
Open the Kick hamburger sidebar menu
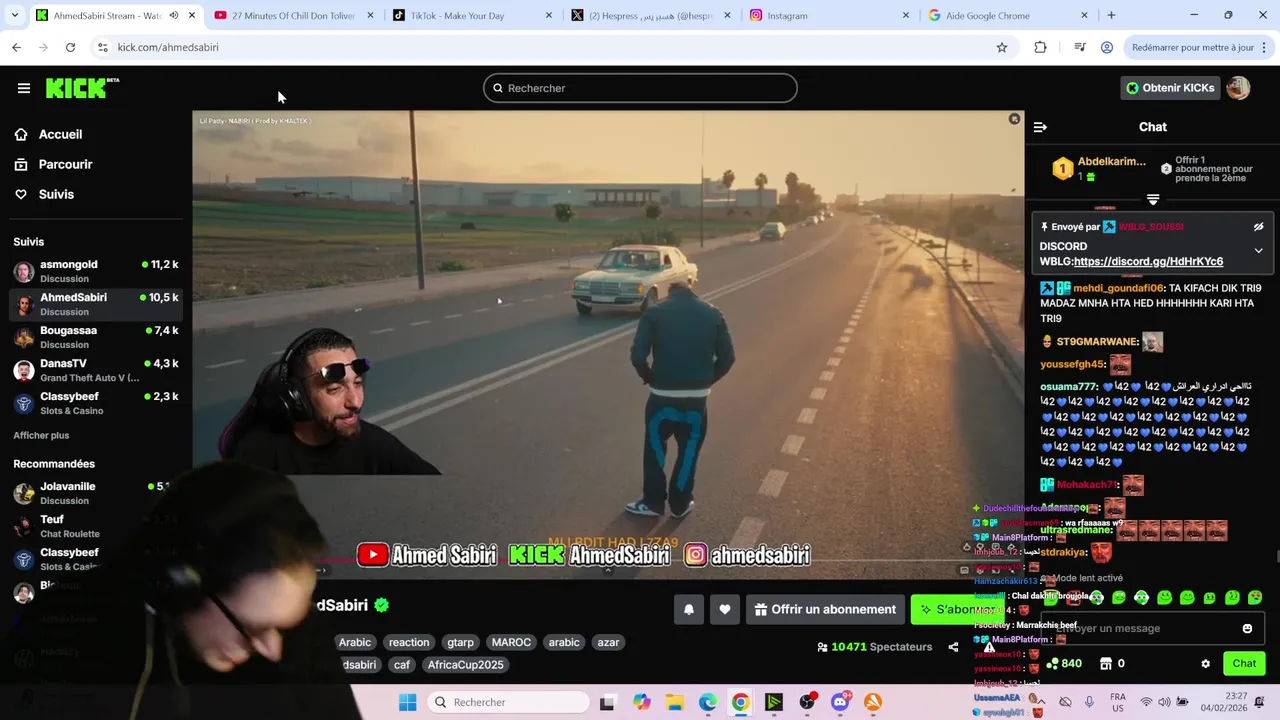(x=24, y=88)
